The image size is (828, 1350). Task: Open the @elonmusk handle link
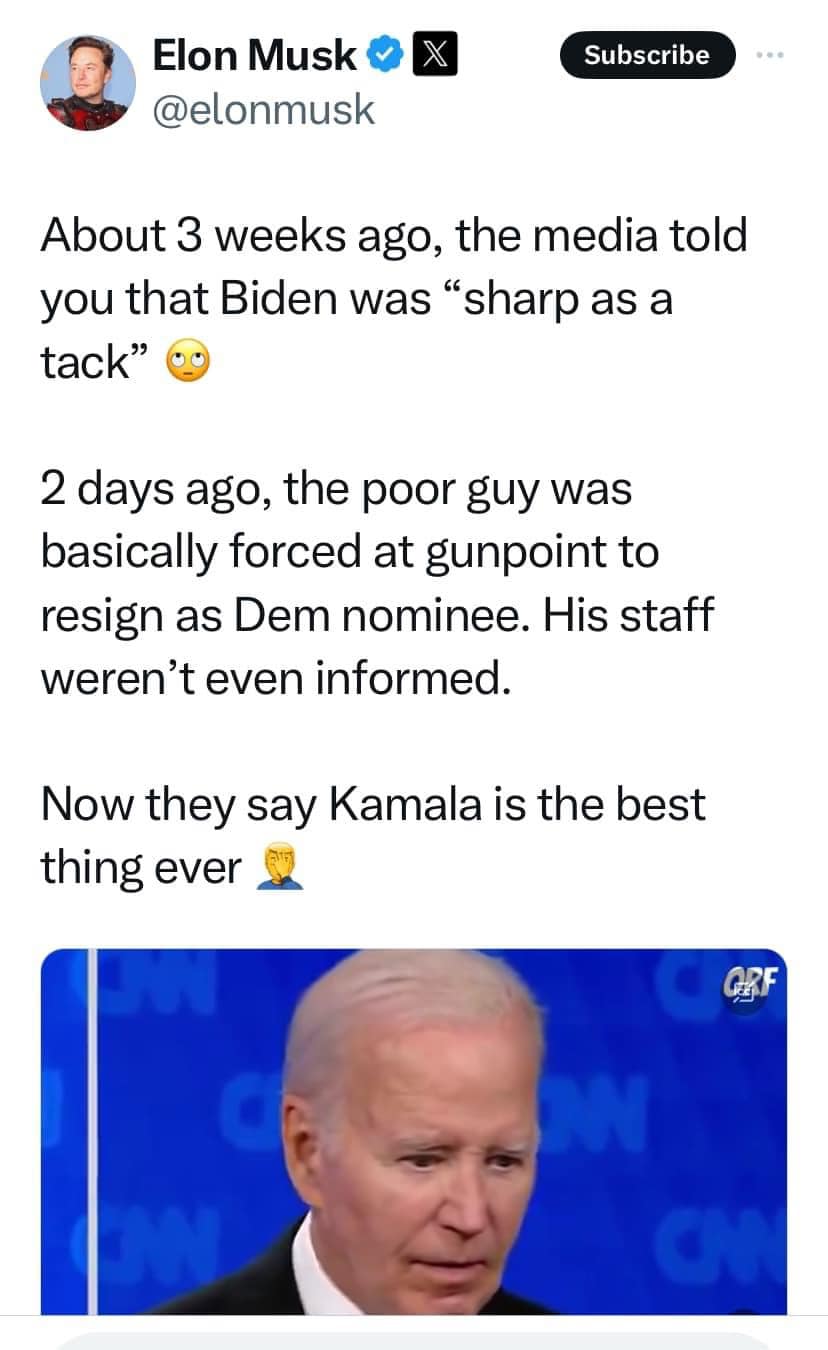point(263,108)
